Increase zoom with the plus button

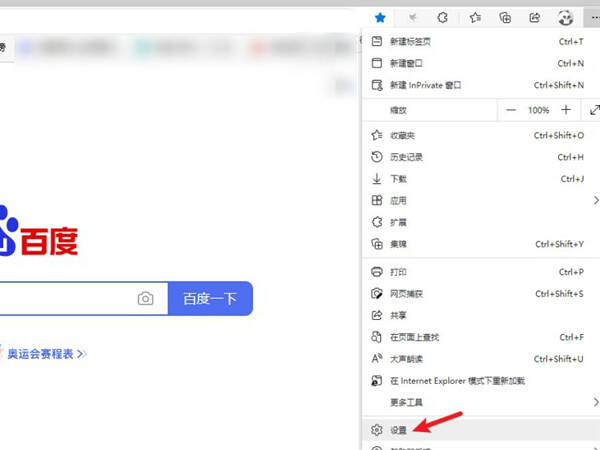566,110
